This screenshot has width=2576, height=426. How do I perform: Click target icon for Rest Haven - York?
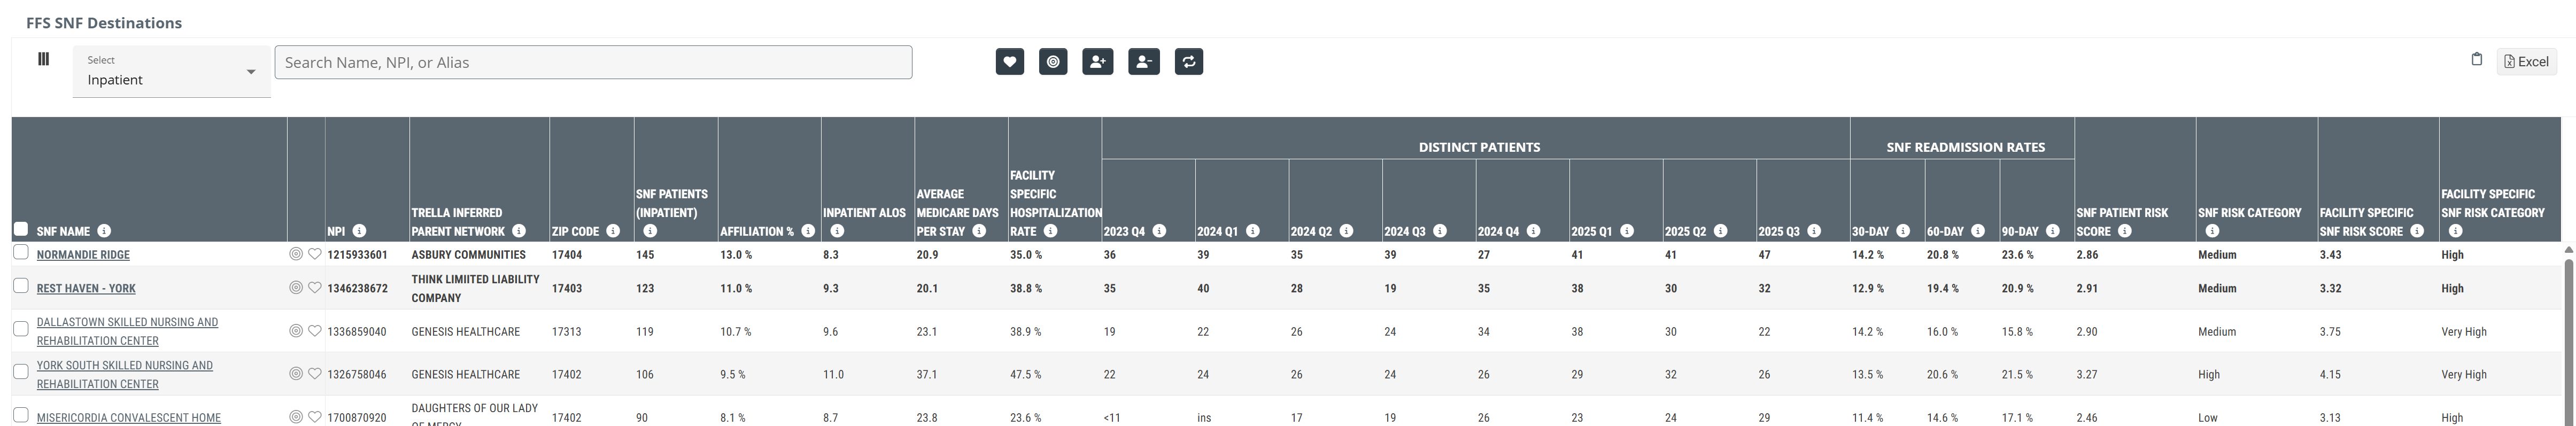(296, 288)
